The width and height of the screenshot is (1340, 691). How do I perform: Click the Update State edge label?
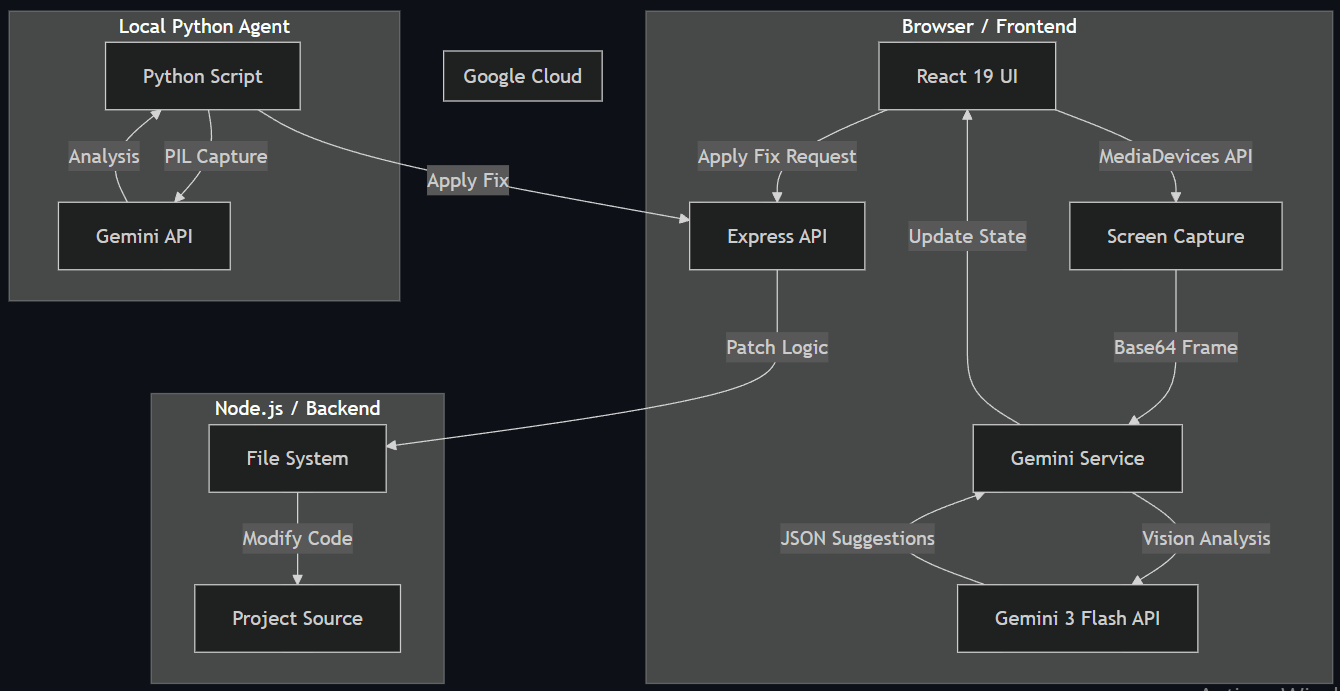click(x=967, y=236)
